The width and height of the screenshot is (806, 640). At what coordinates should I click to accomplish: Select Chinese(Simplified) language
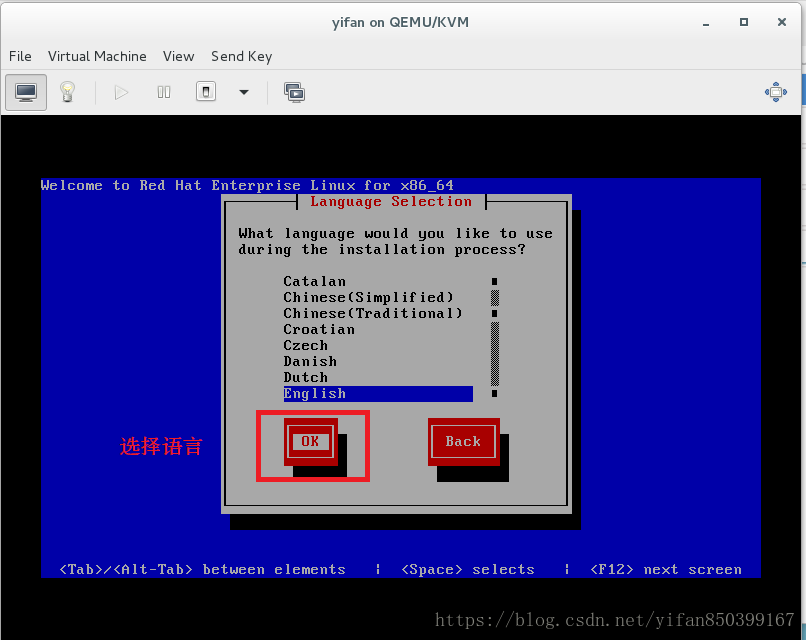[x=378, y=297]
